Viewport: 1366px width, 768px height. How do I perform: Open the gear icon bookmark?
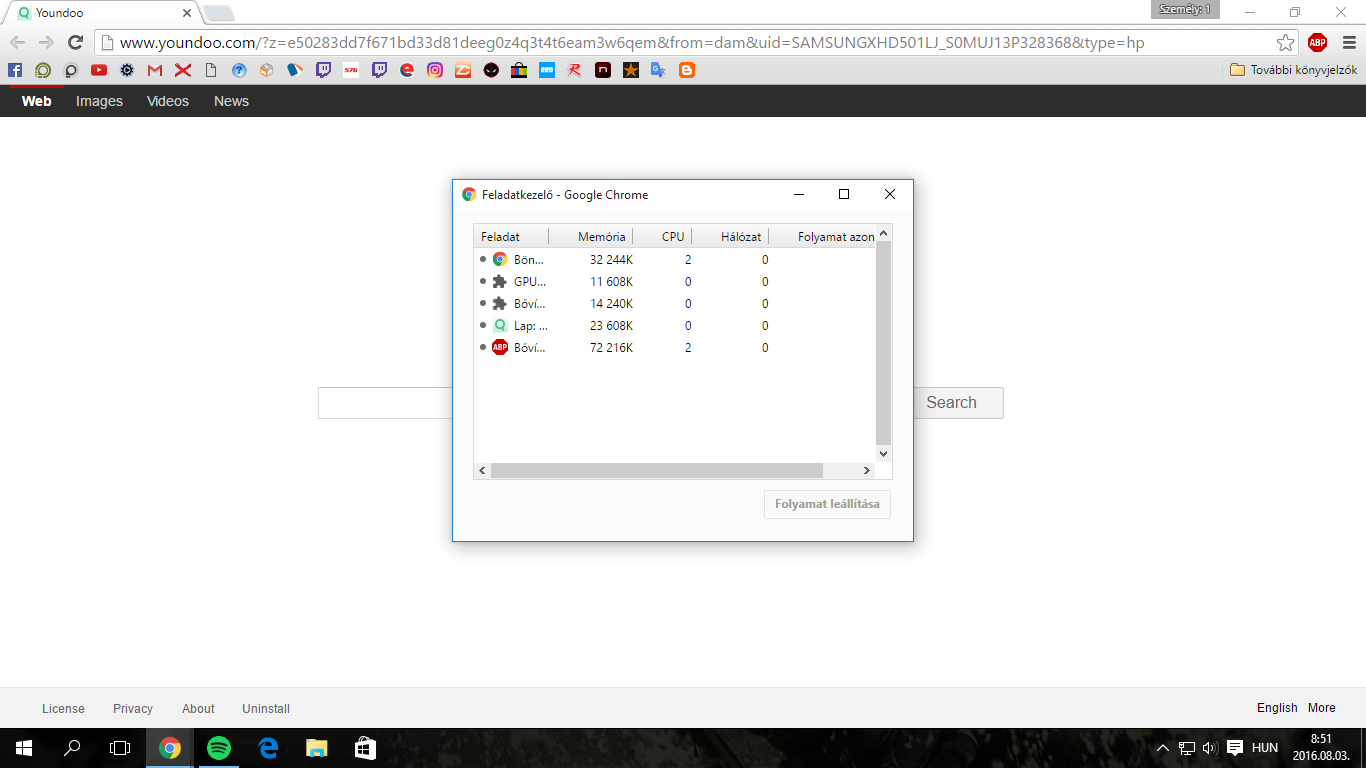click(126, 70)
